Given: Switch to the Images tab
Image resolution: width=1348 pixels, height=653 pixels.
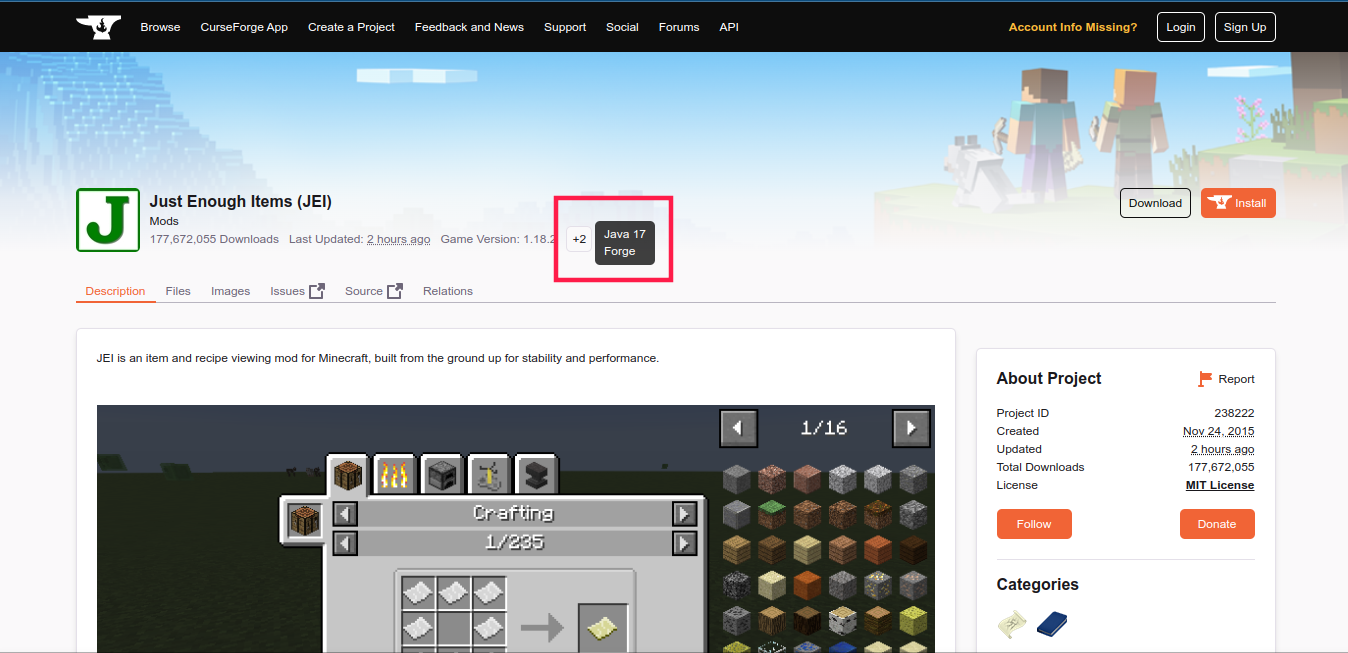Looking at the screenshot, I should pyautogui.click(x=230, y=291).
